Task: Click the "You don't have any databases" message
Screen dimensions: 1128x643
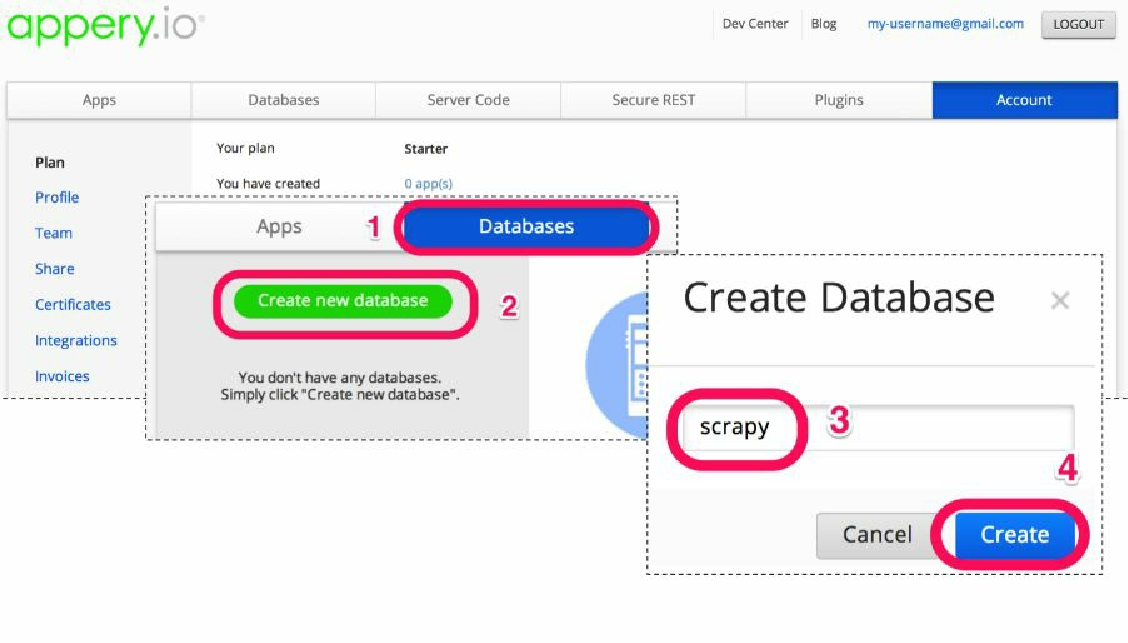Action: (x=340, y=386)
